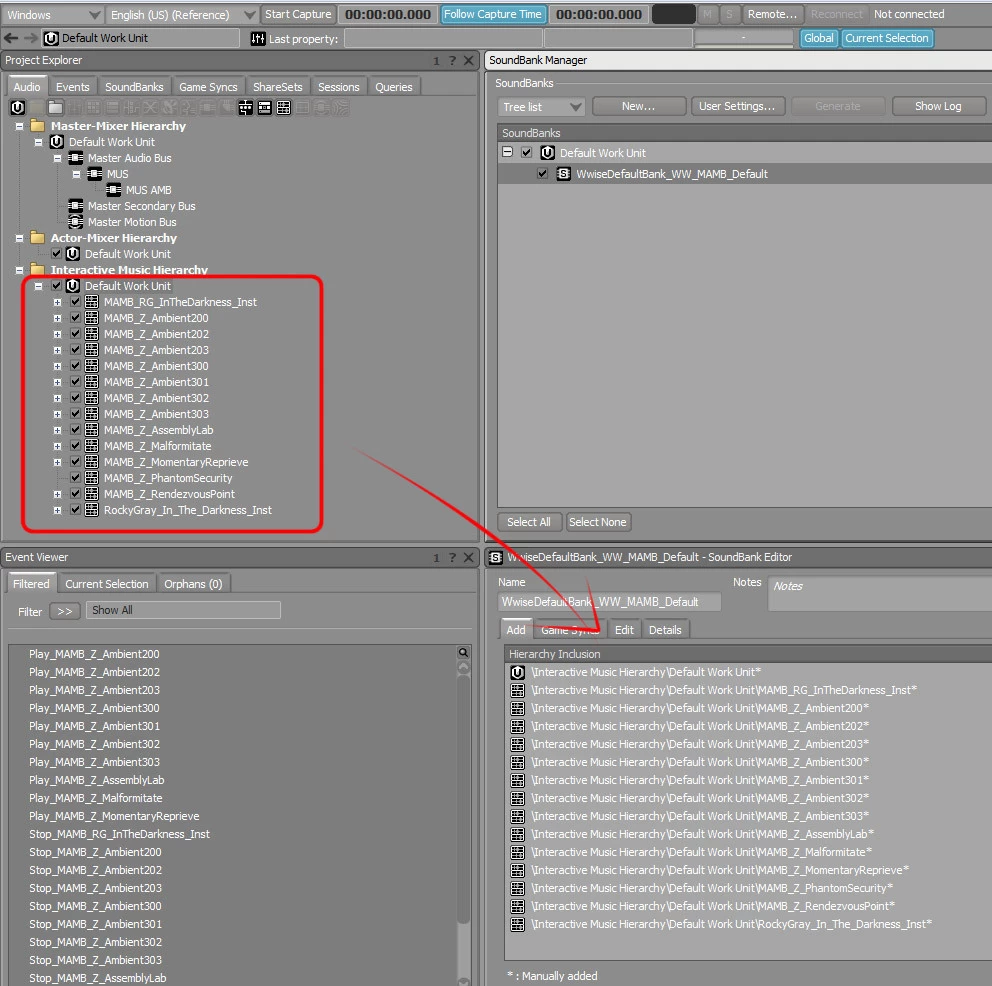Toggle checkbox for MAMB_Z_Ambient200
The image size is (992, 986).
point(75,318)
